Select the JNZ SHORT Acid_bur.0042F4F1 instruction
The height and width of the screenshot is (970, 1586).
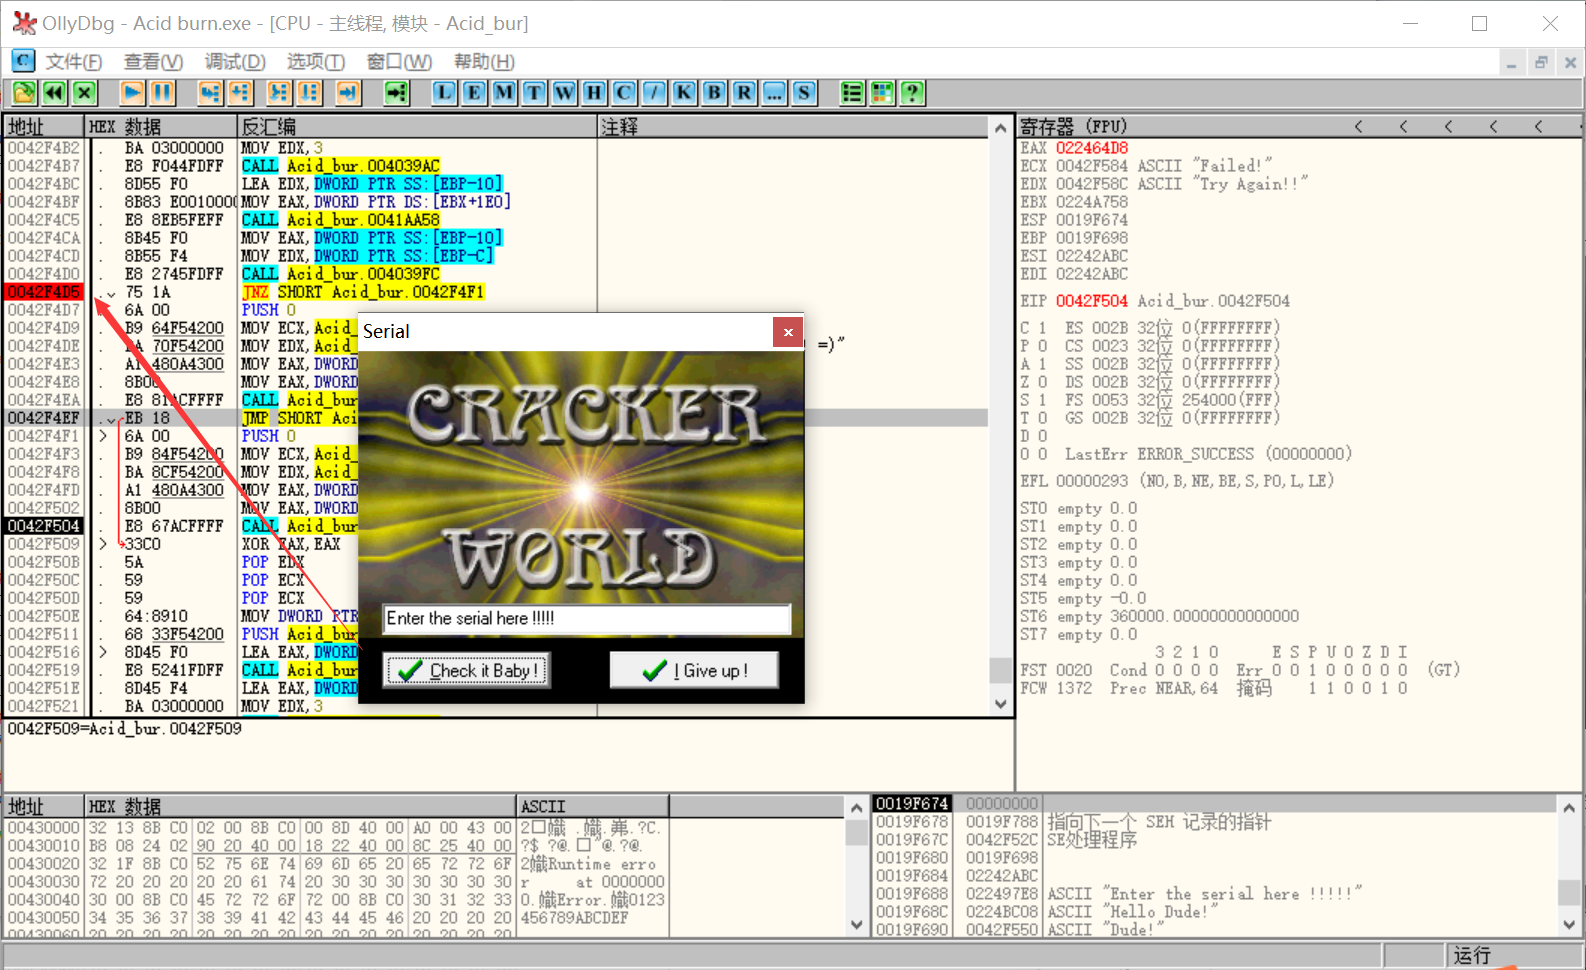[x=363, y=292]
